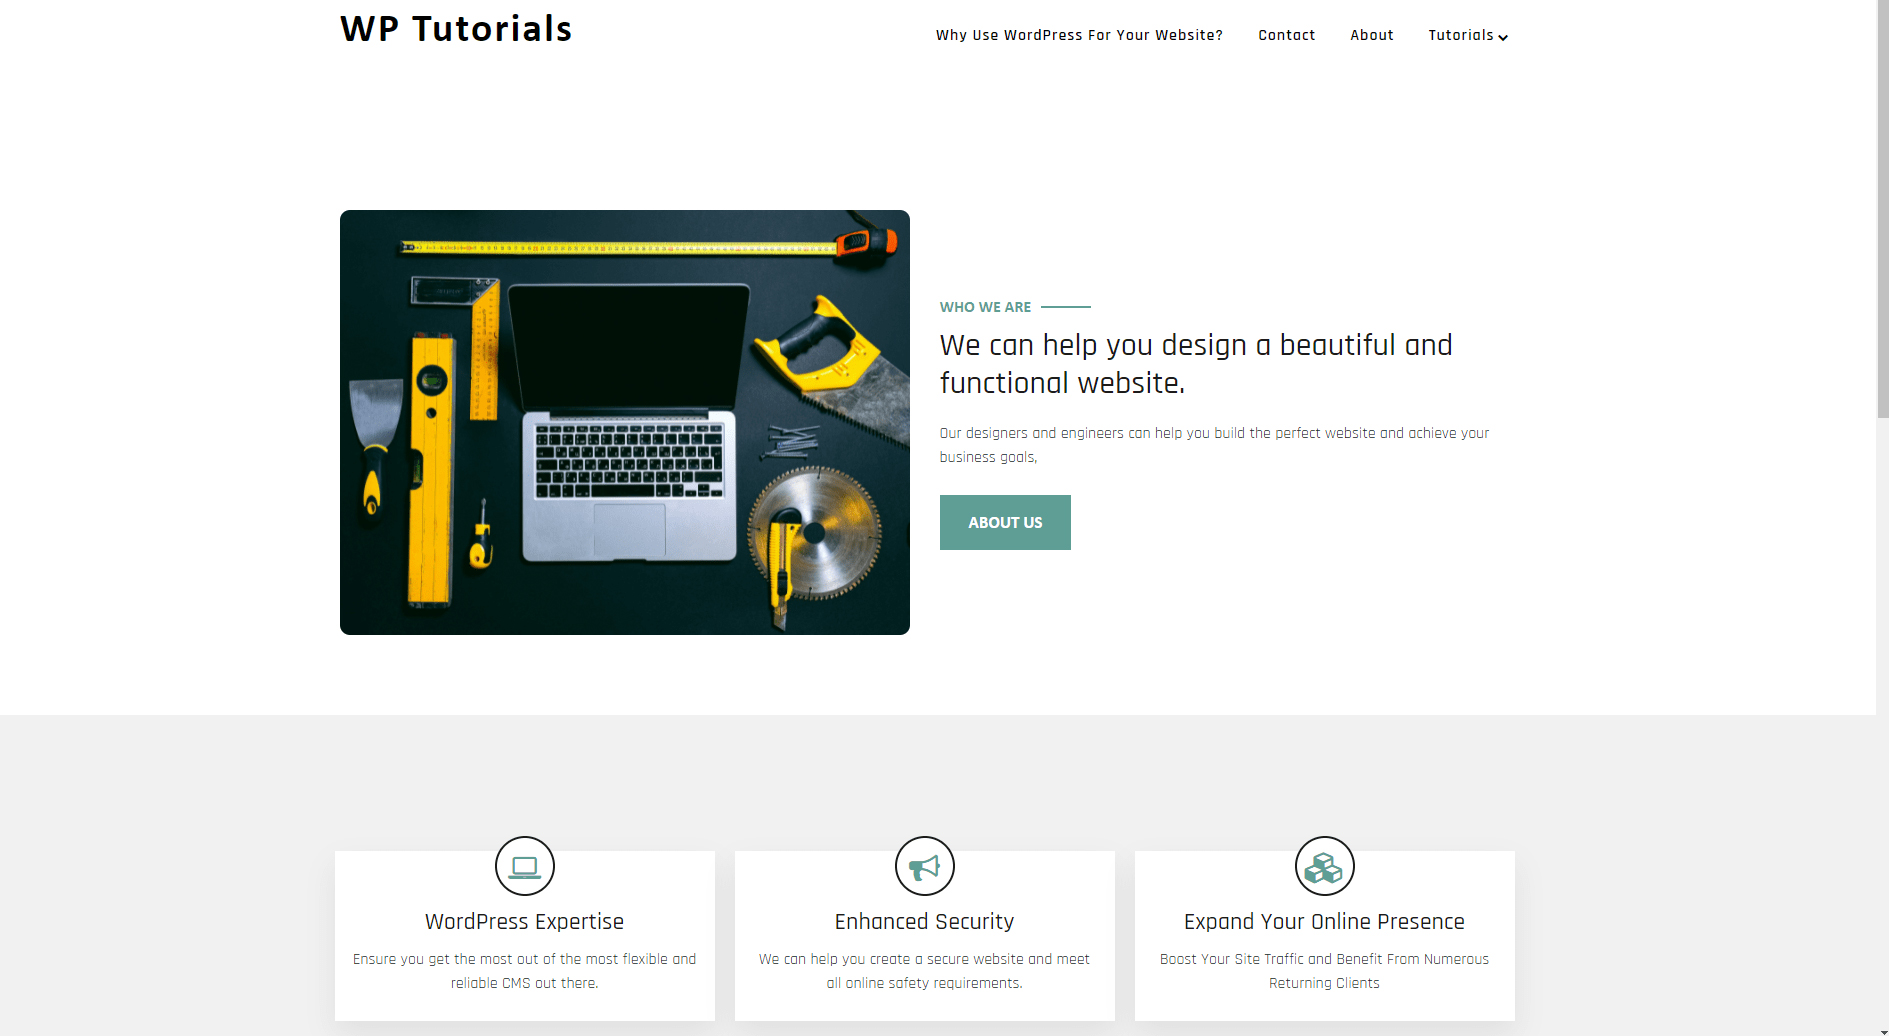Image resolution: width=1889 pixels, height=1036 pixels.
Task: Click the text about flexible and reliable CMS
Action: pos(524,971)
